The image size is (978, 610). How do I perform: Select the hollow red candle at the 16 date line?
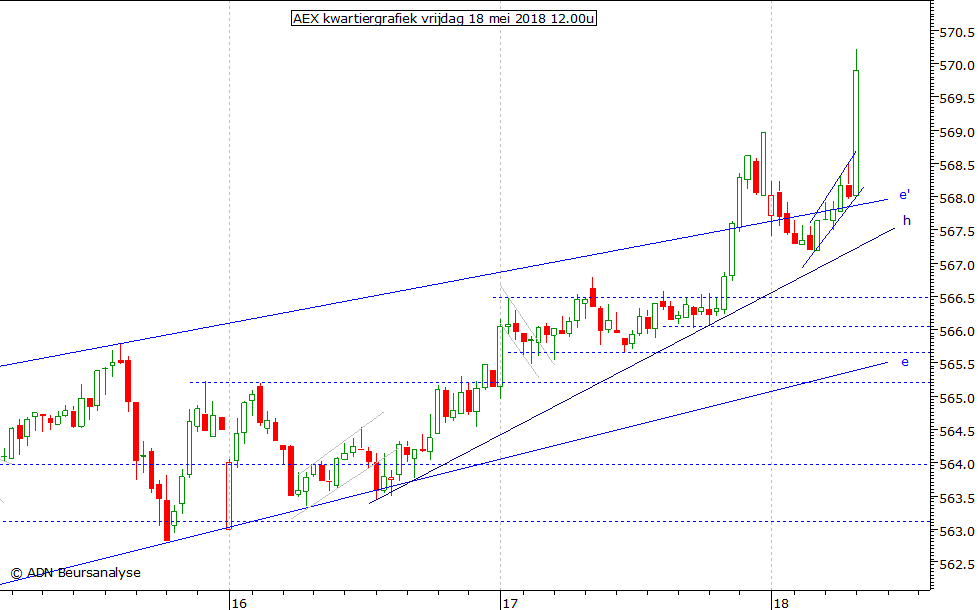(x=229, y=495)
